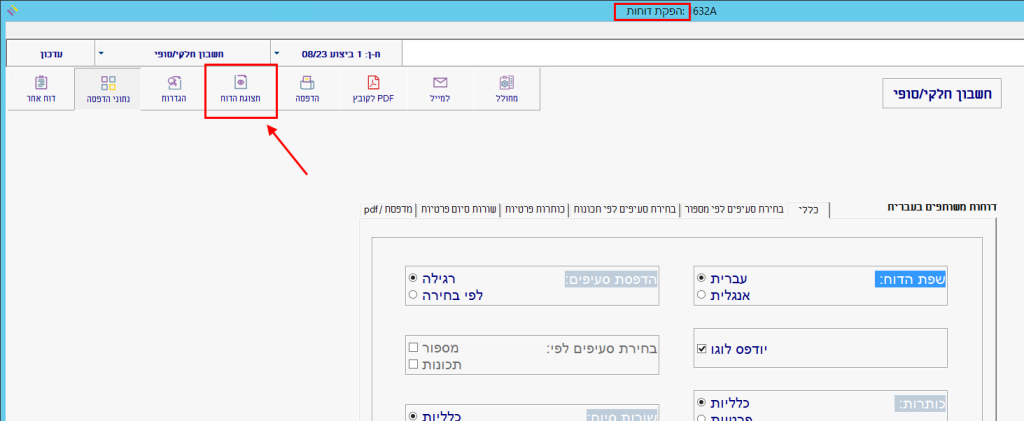
Task: Choose the לפי בחירה radio option
Action: coord(413,295)
